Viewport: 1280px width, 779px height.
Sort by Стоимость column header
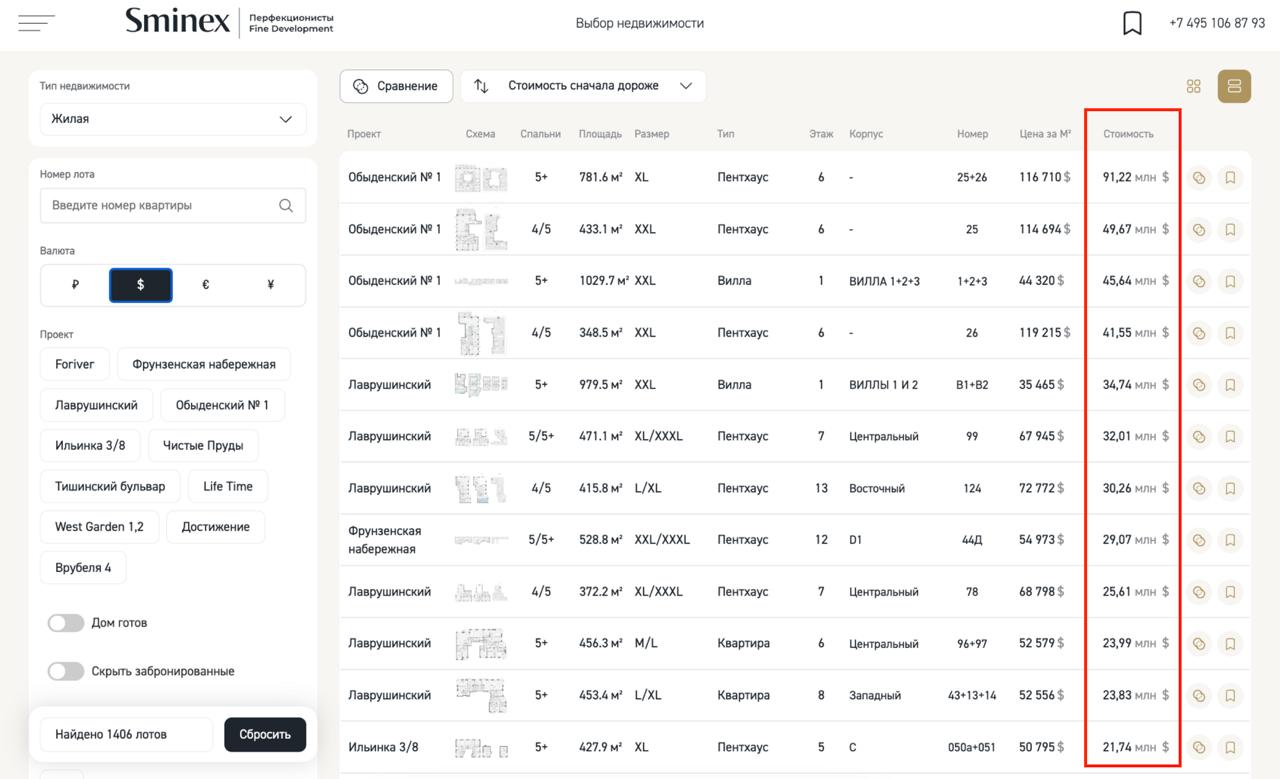click(x=1128, y=134)
